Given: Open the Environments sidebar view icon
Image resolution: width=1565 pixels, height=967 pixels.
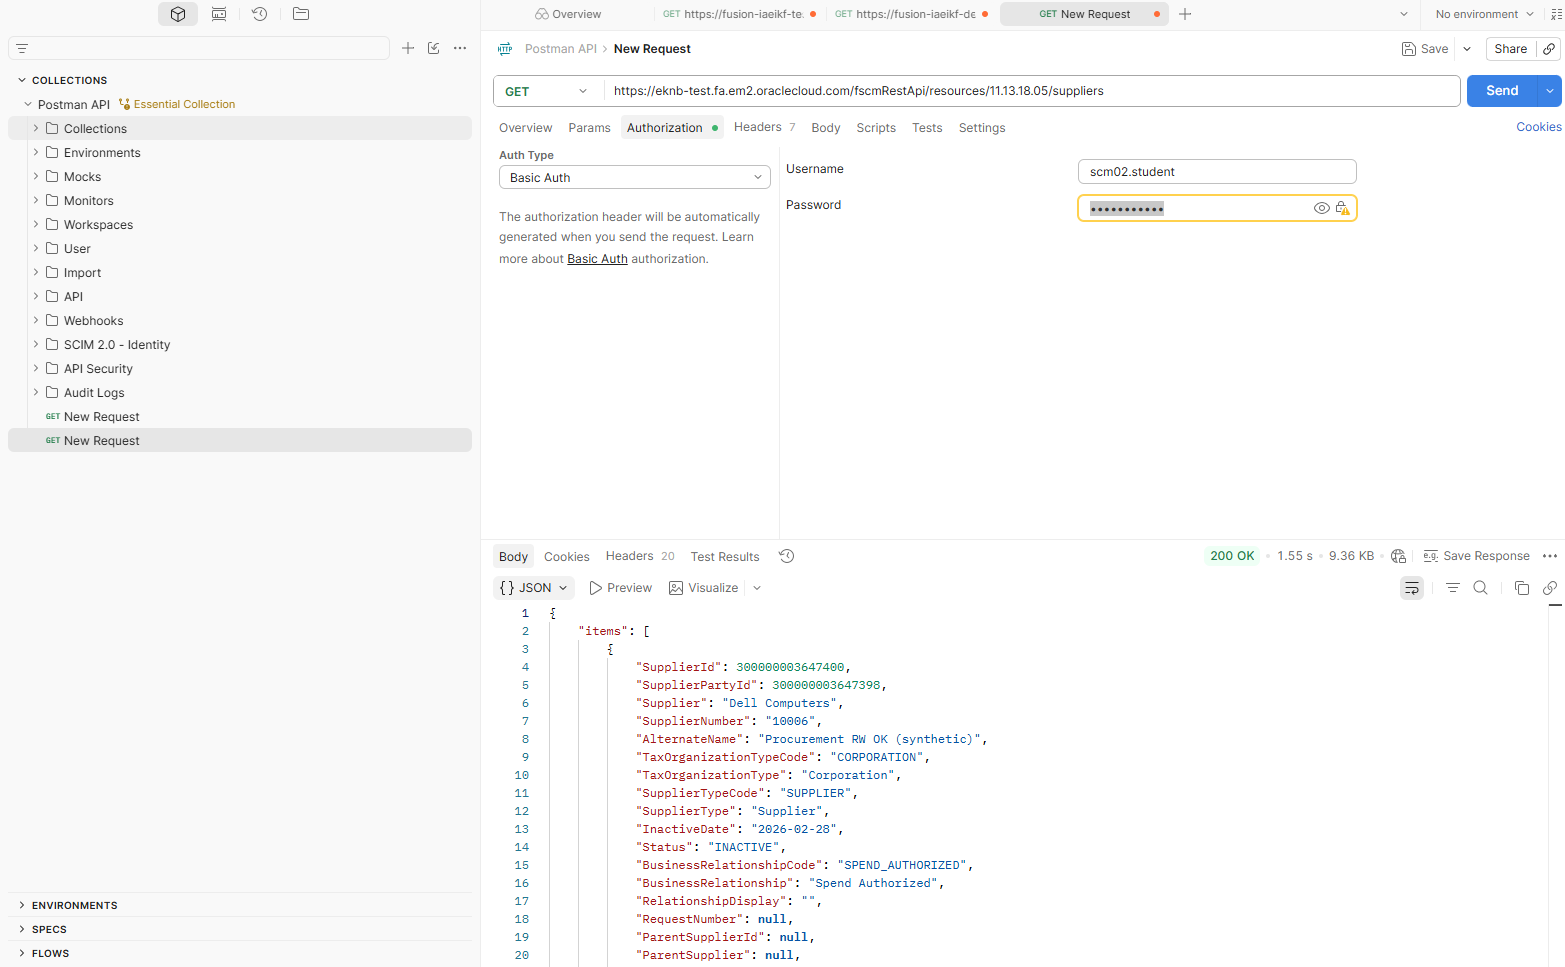Looking at the screenshot, I should click(x=219, y=14).
